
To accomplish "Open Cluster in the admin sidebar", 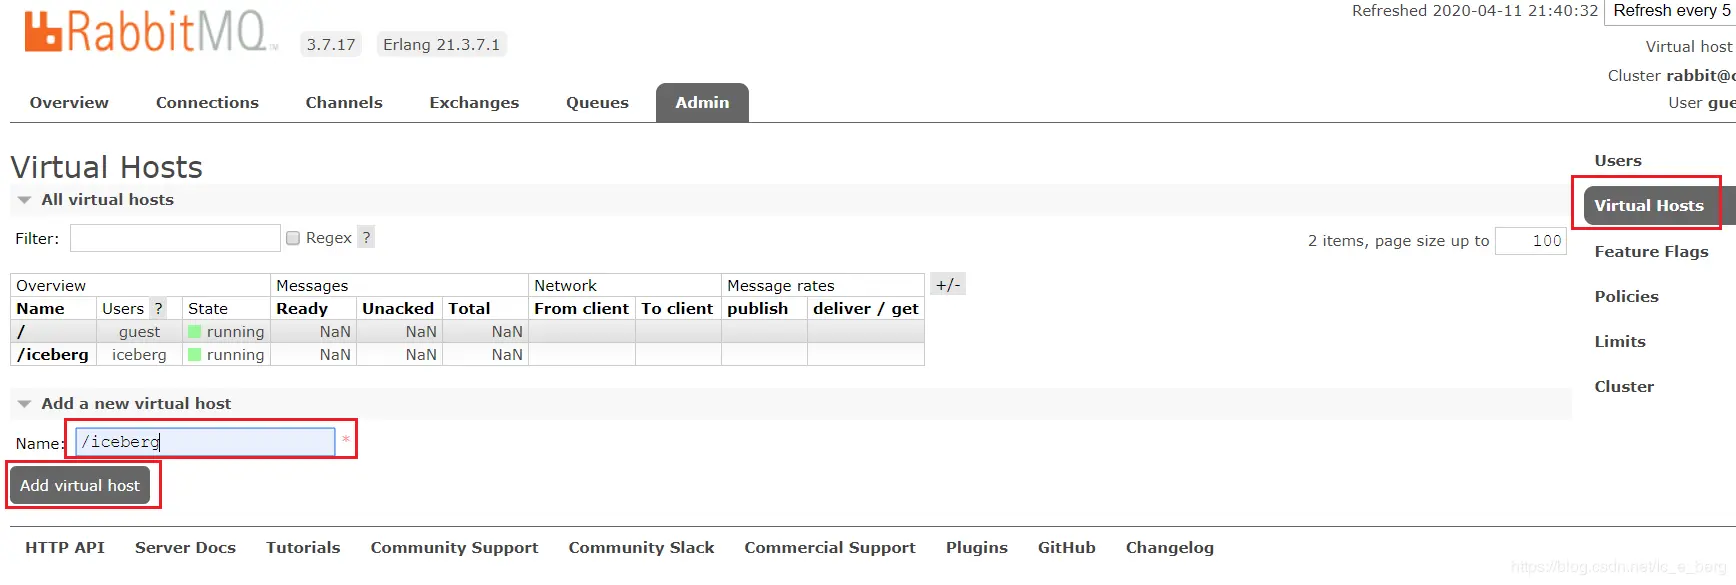I will (1624, 387).
